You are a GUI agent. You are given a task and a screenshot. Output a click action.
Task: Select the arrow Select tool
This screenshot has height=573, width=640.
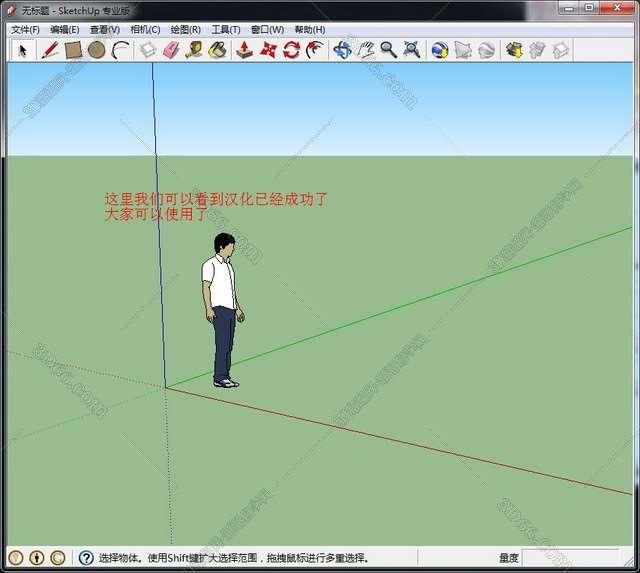(22, 50)
